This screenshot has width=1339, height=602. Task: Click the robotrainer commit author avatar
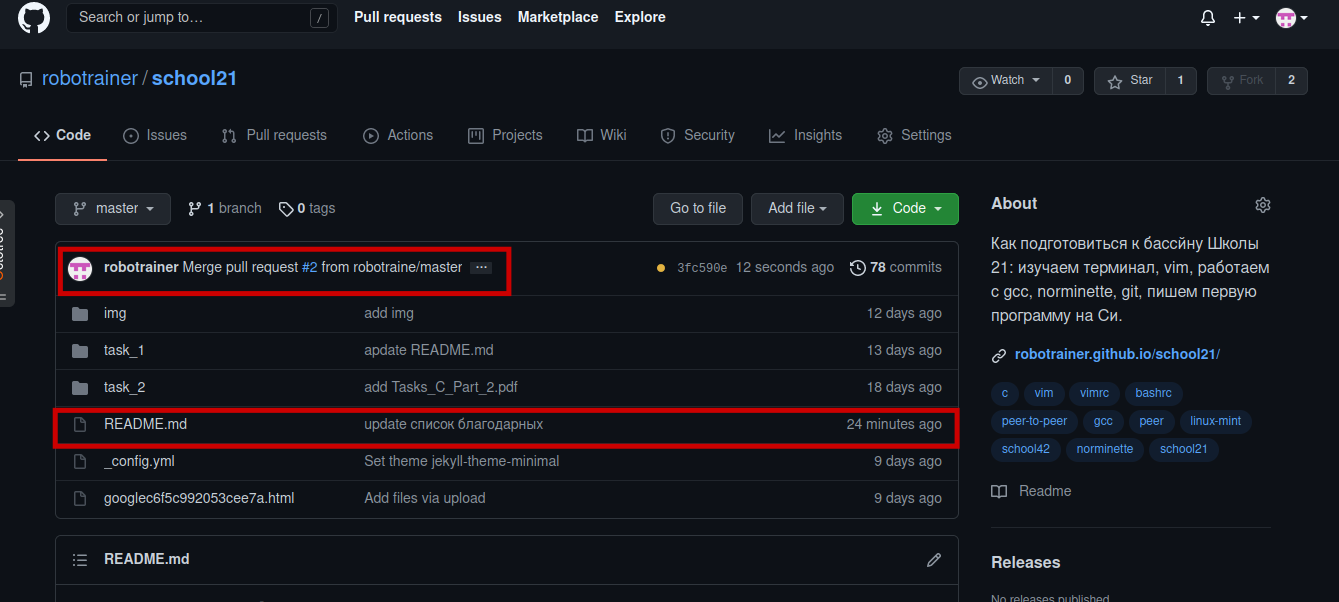coord(80,268)
